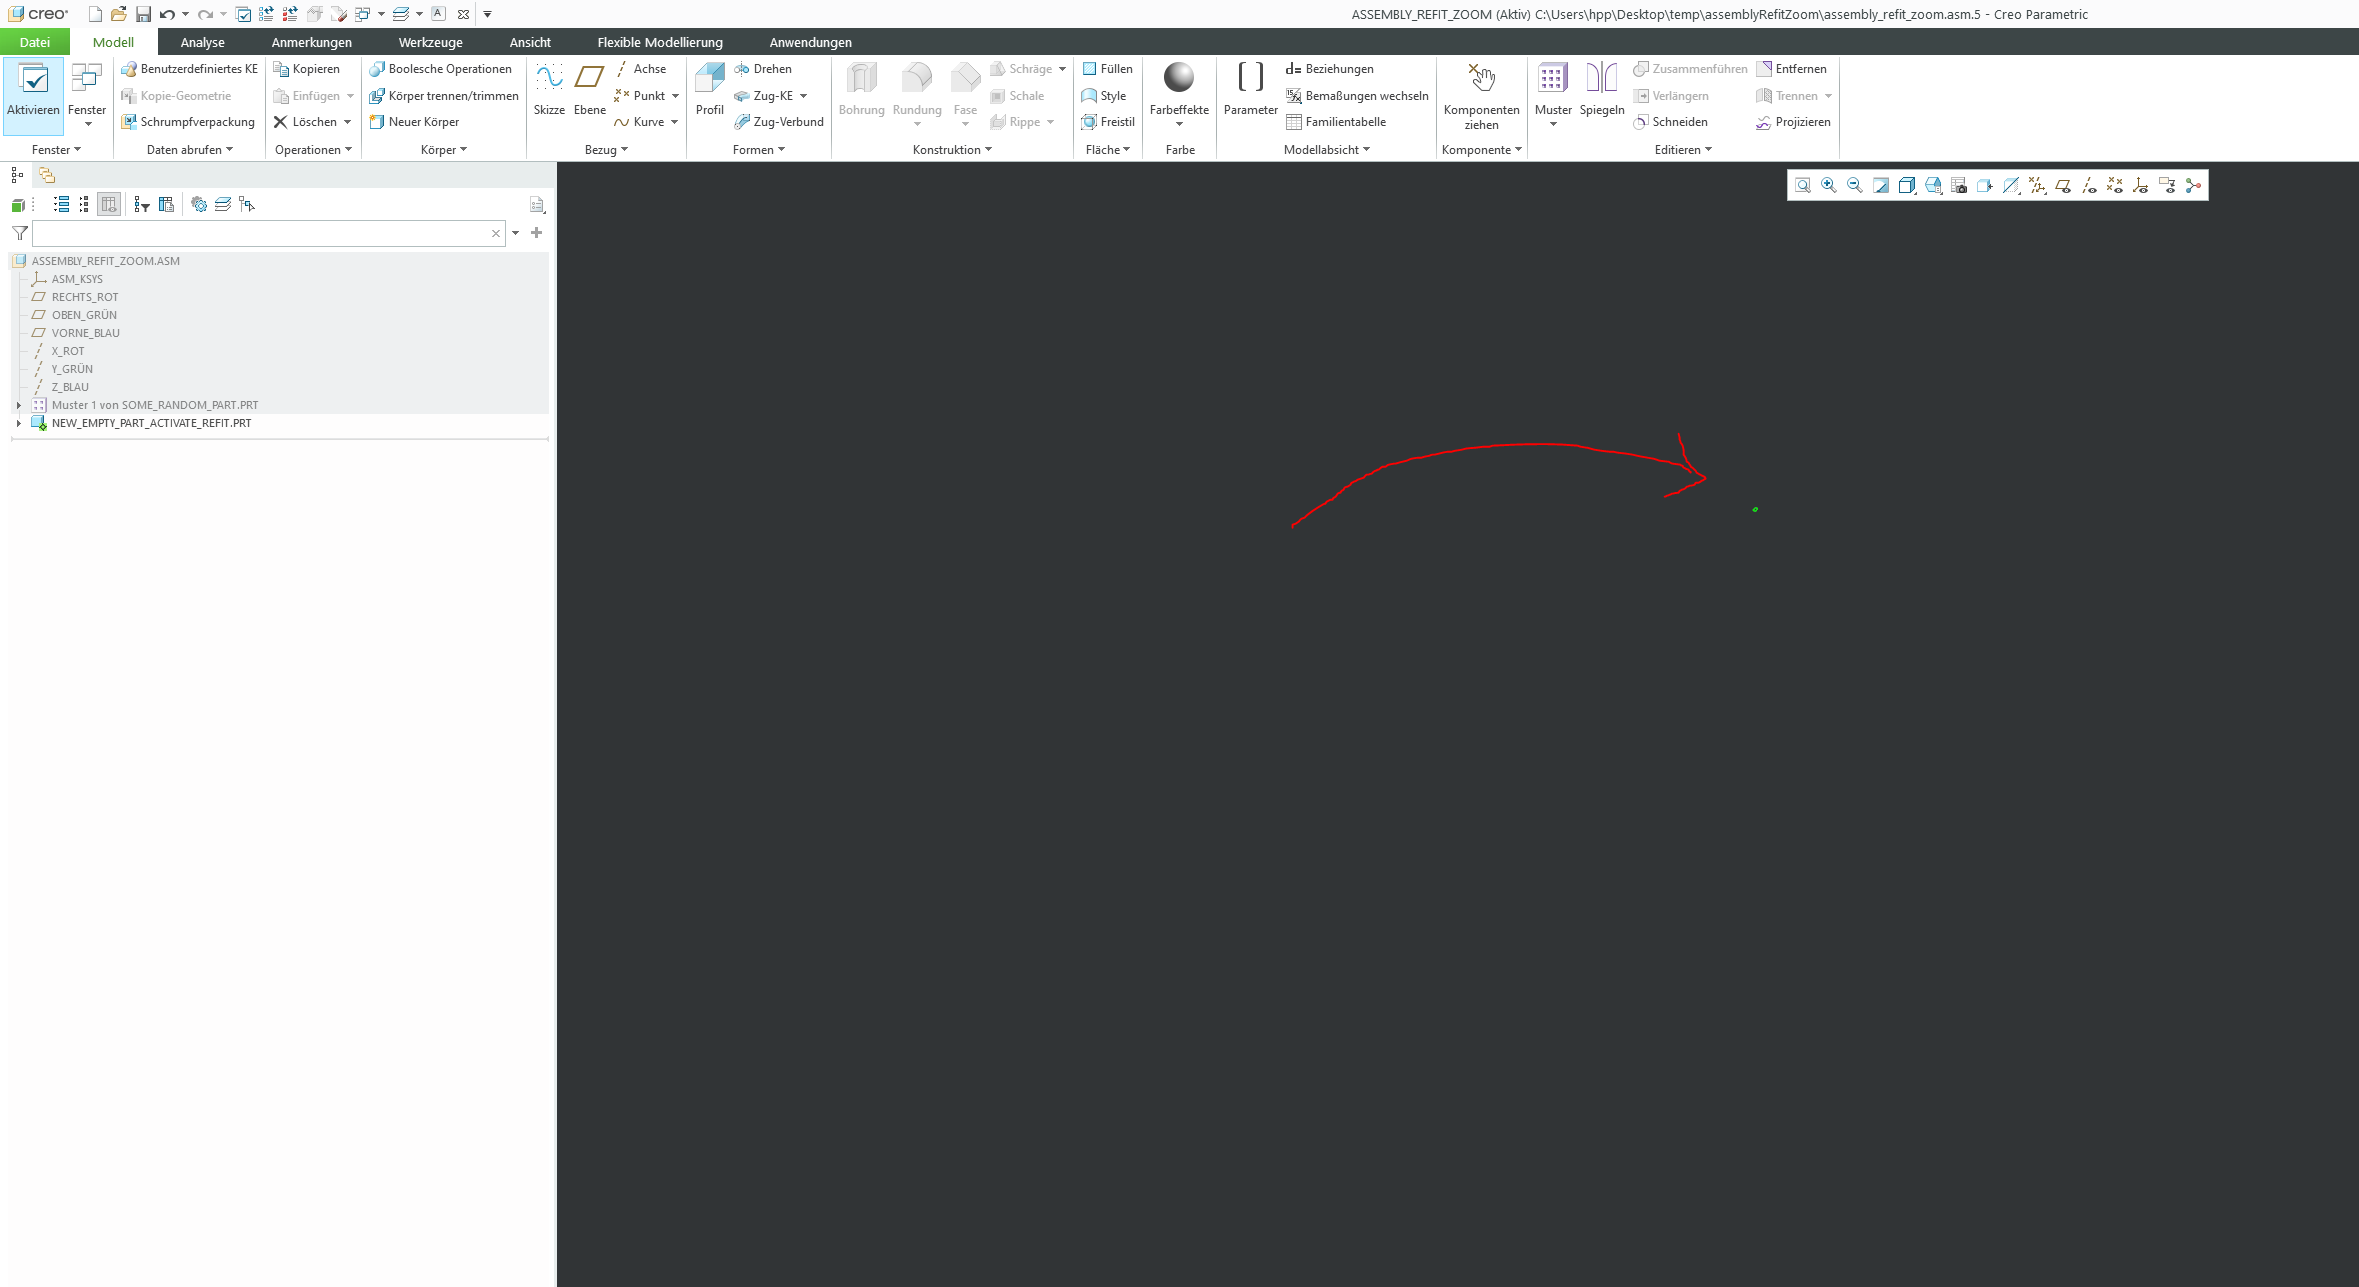Open the Ebene (datum plane) tool
Screen dimensions: 2359x1287
coord(589,90)
